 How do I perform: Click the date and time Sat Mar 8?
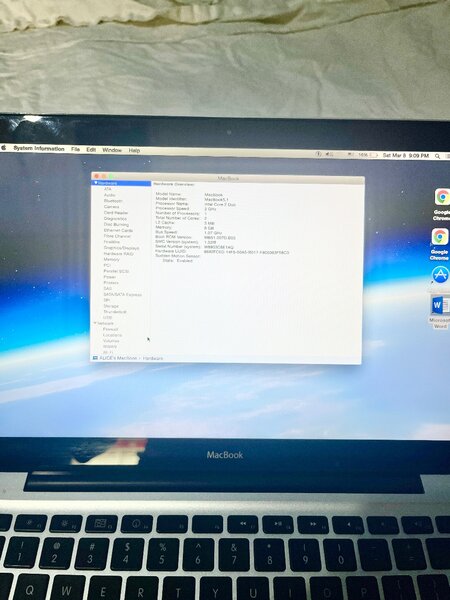tap(406, 156)
